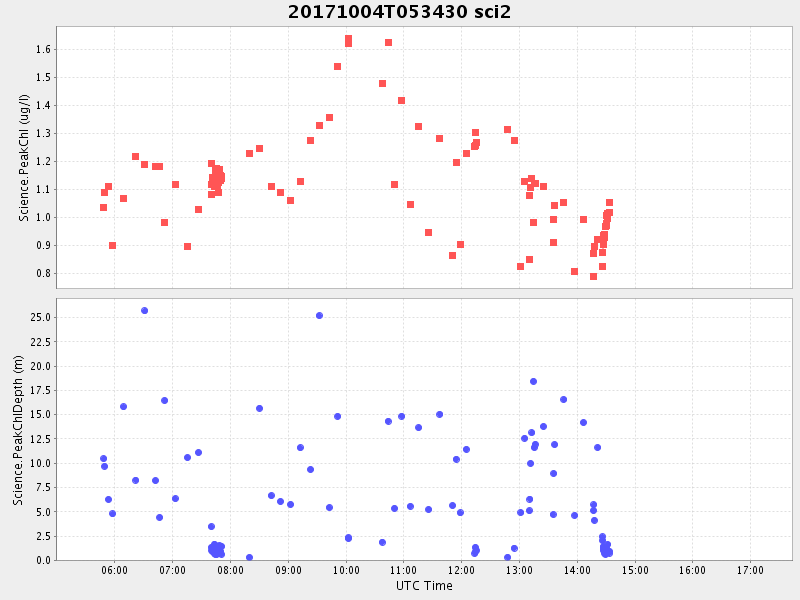Click the UTC Time axis label
Image resolution: width=800 pixels, height=600 pixels.
click(423, 586)
